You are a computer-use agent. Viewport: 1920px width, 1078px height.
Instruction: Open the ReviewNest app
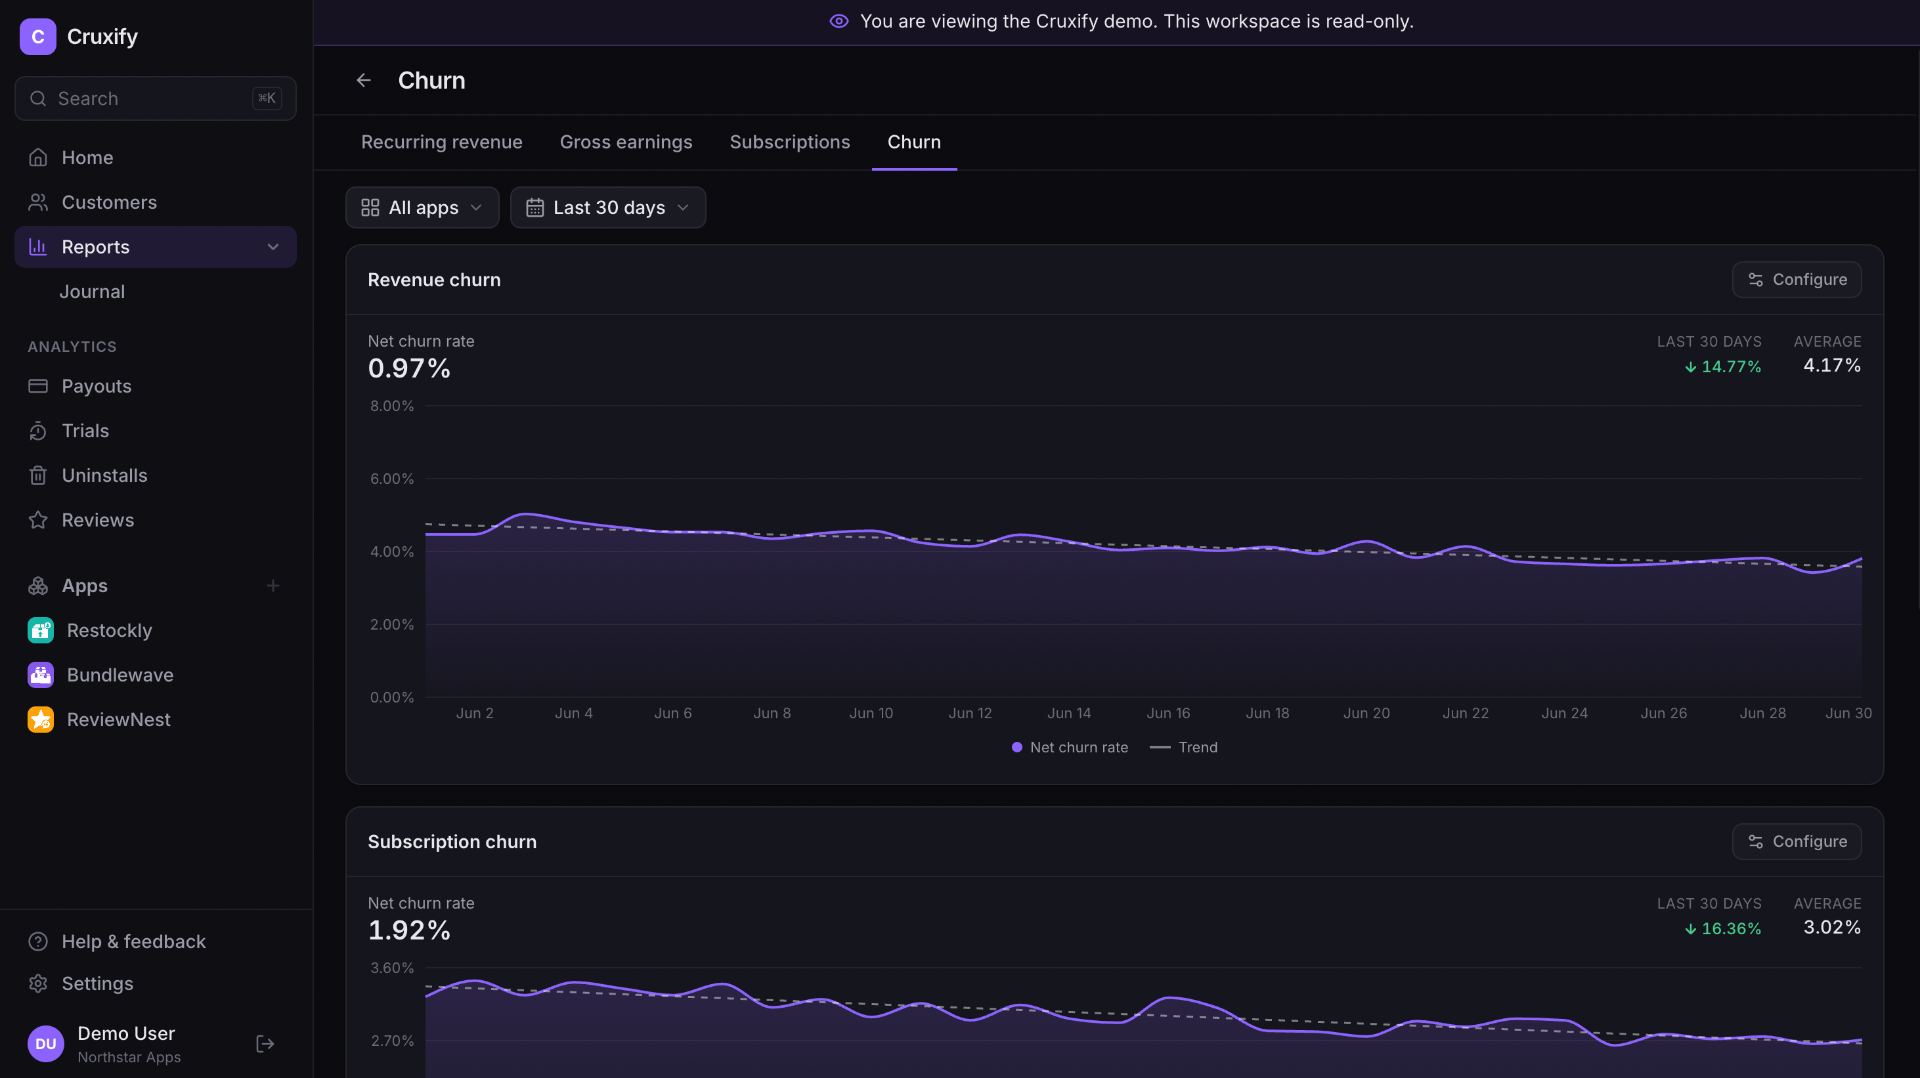click(x=155, y=720)
